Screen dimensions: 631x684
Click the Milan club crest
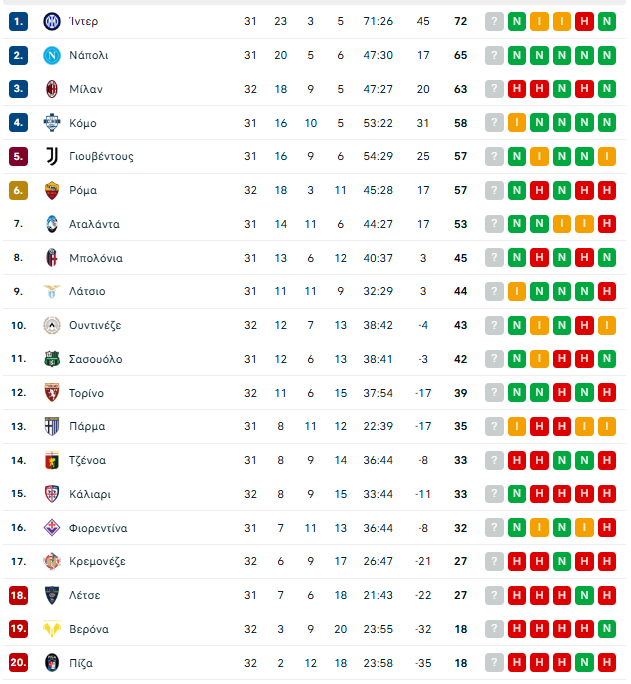pyautogui.click(x=52, y=89)
